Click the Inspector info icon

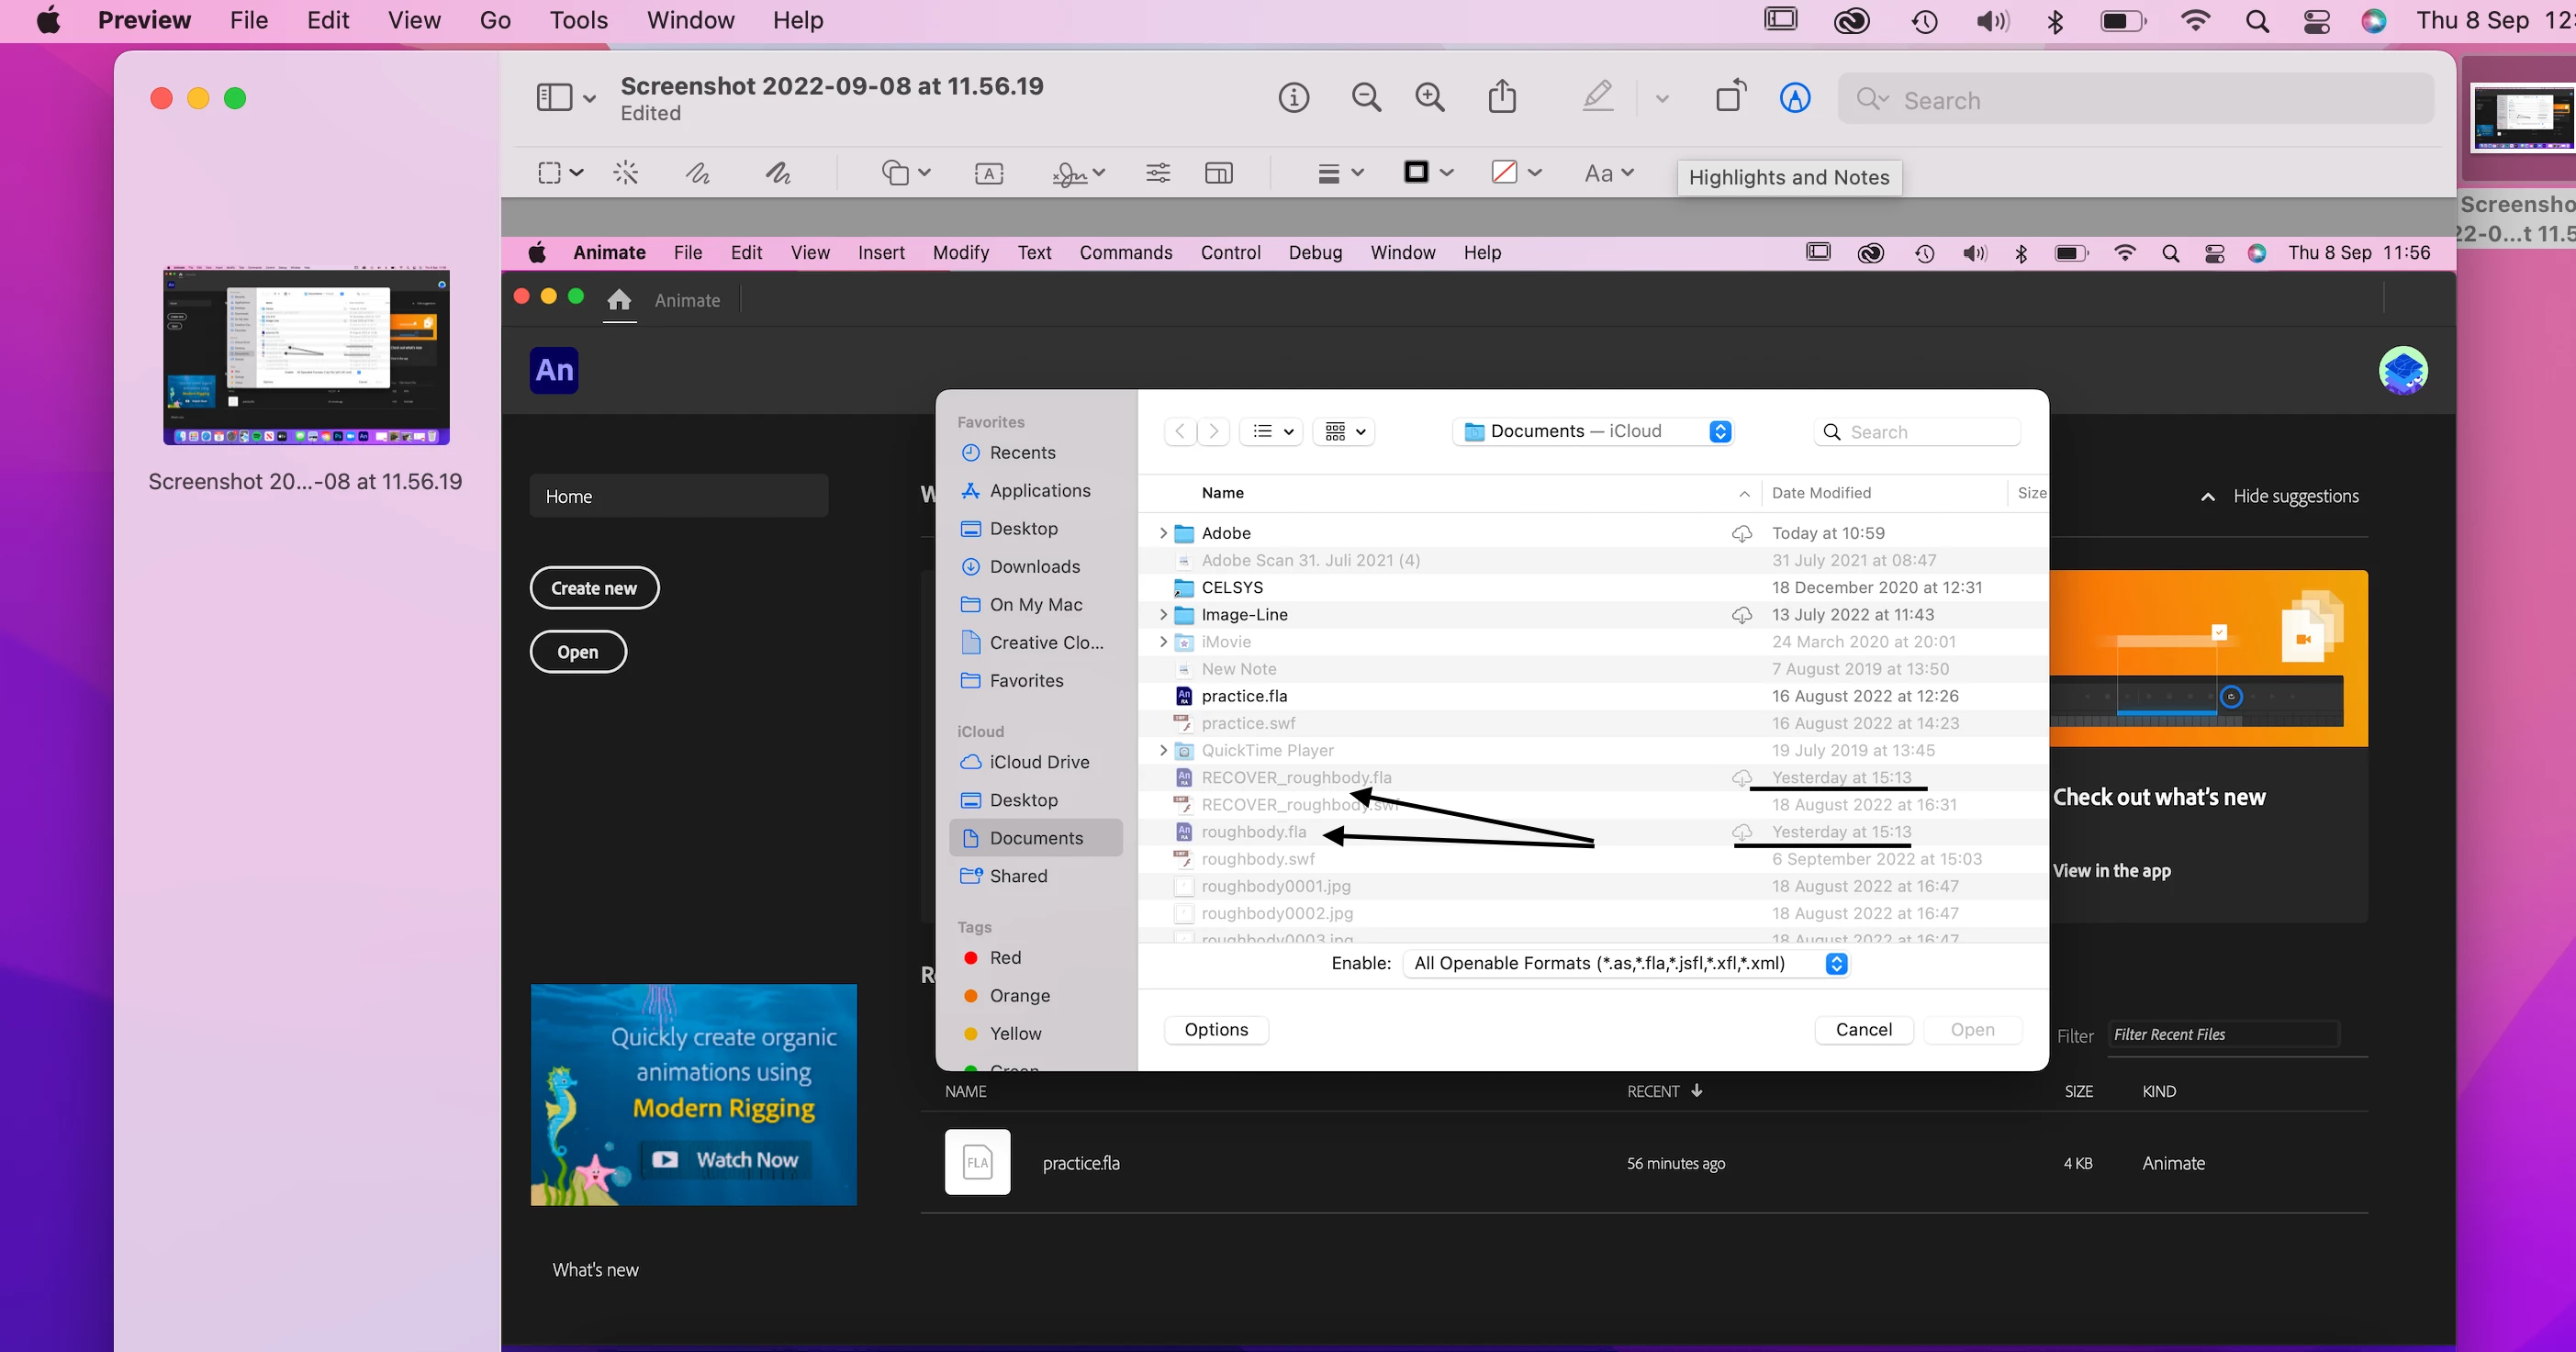coord(1293,98)
